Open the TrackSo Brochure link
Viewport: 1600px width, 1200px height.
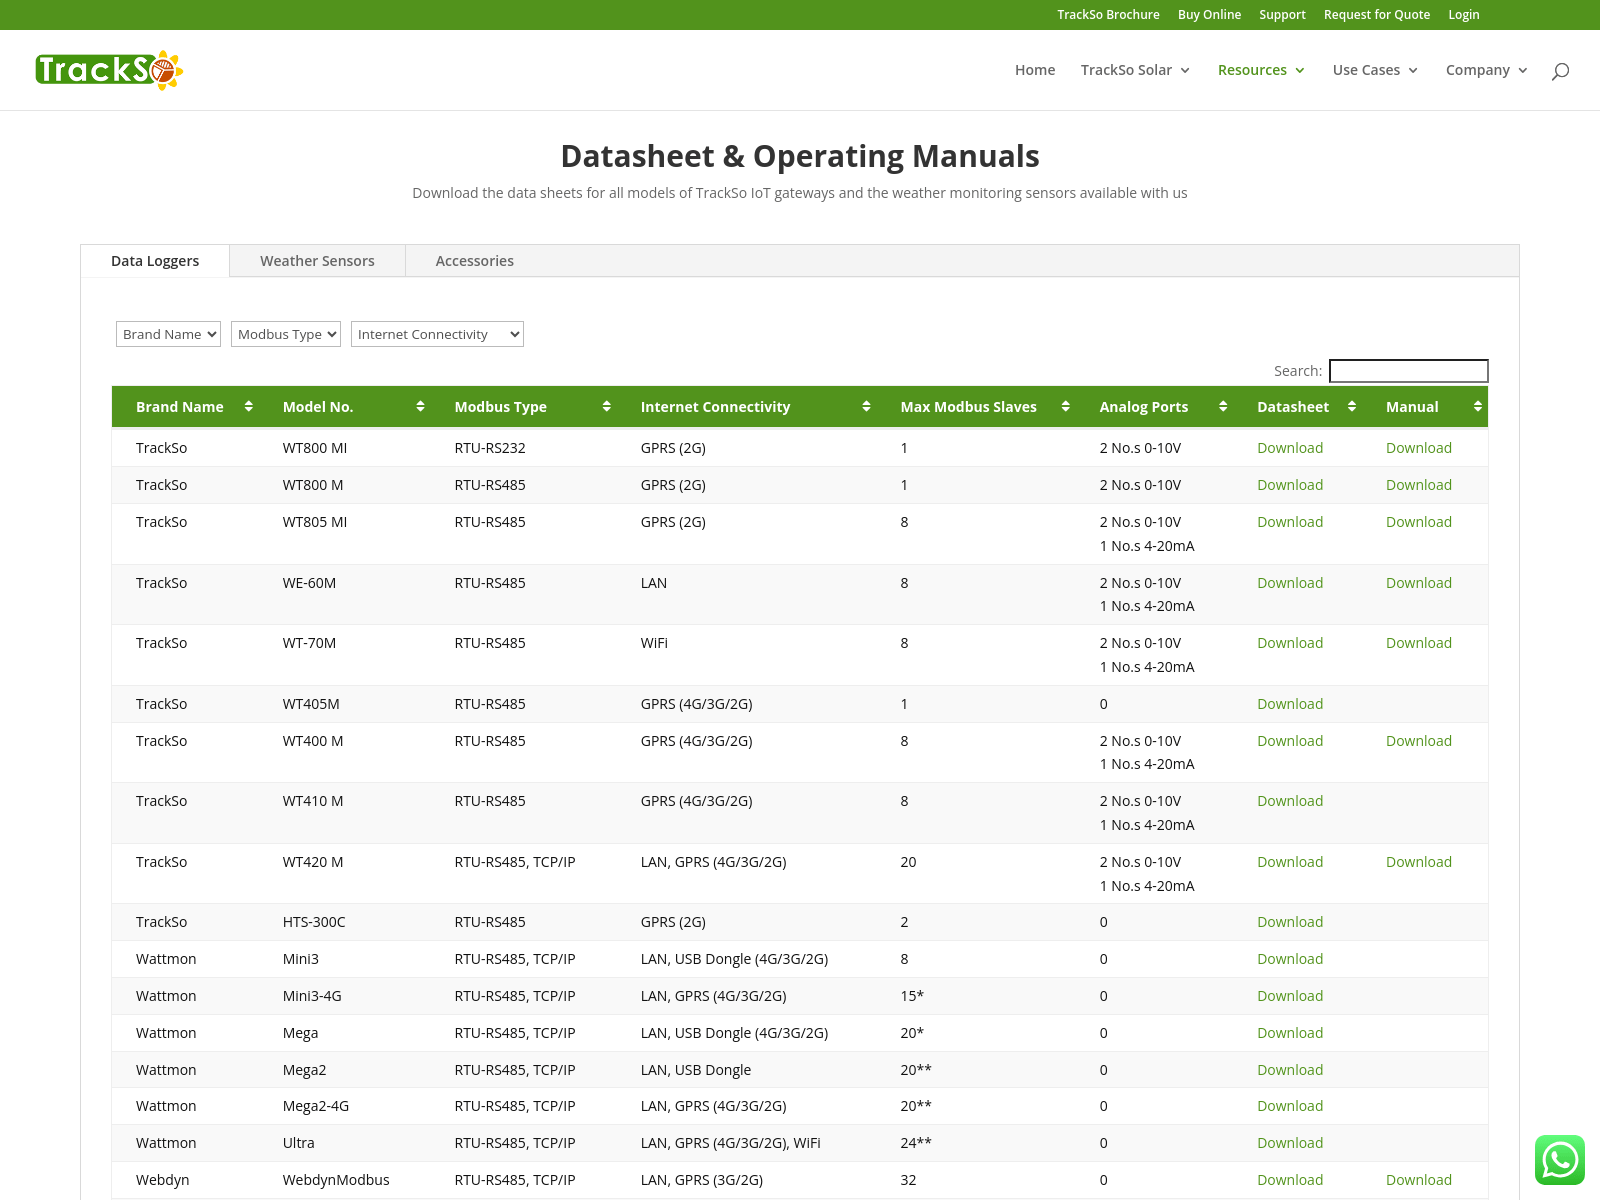tap(1108, 15)
